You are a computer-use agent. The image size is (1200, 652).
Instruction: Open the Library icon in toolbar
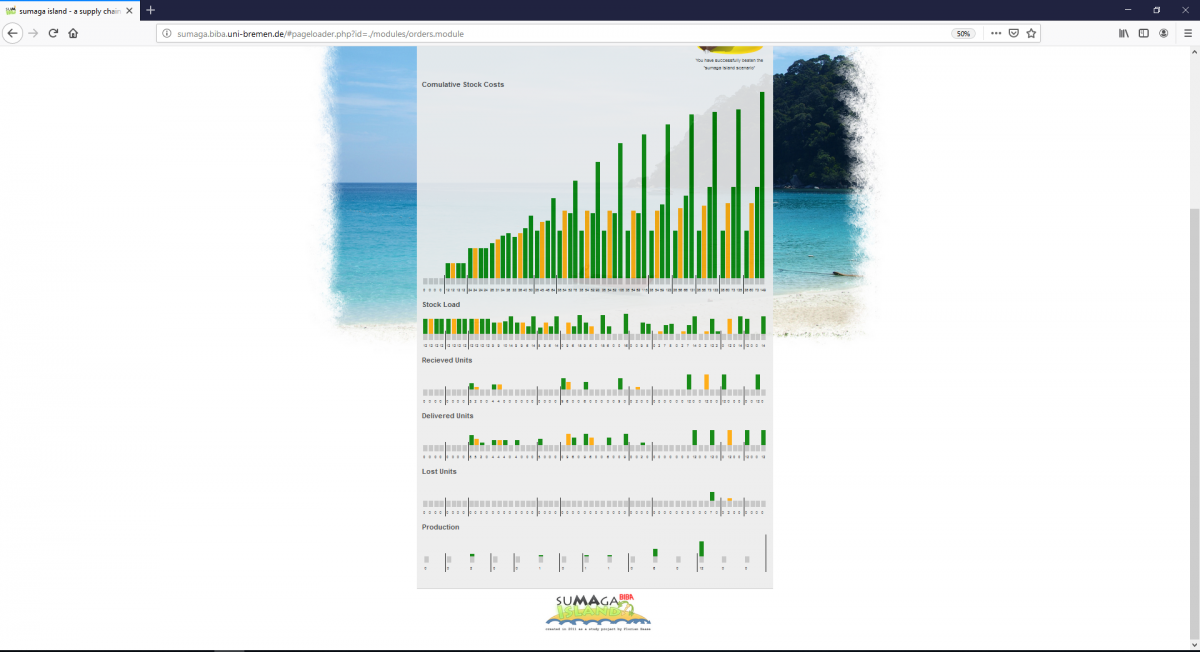click(x=1124, y=33)
